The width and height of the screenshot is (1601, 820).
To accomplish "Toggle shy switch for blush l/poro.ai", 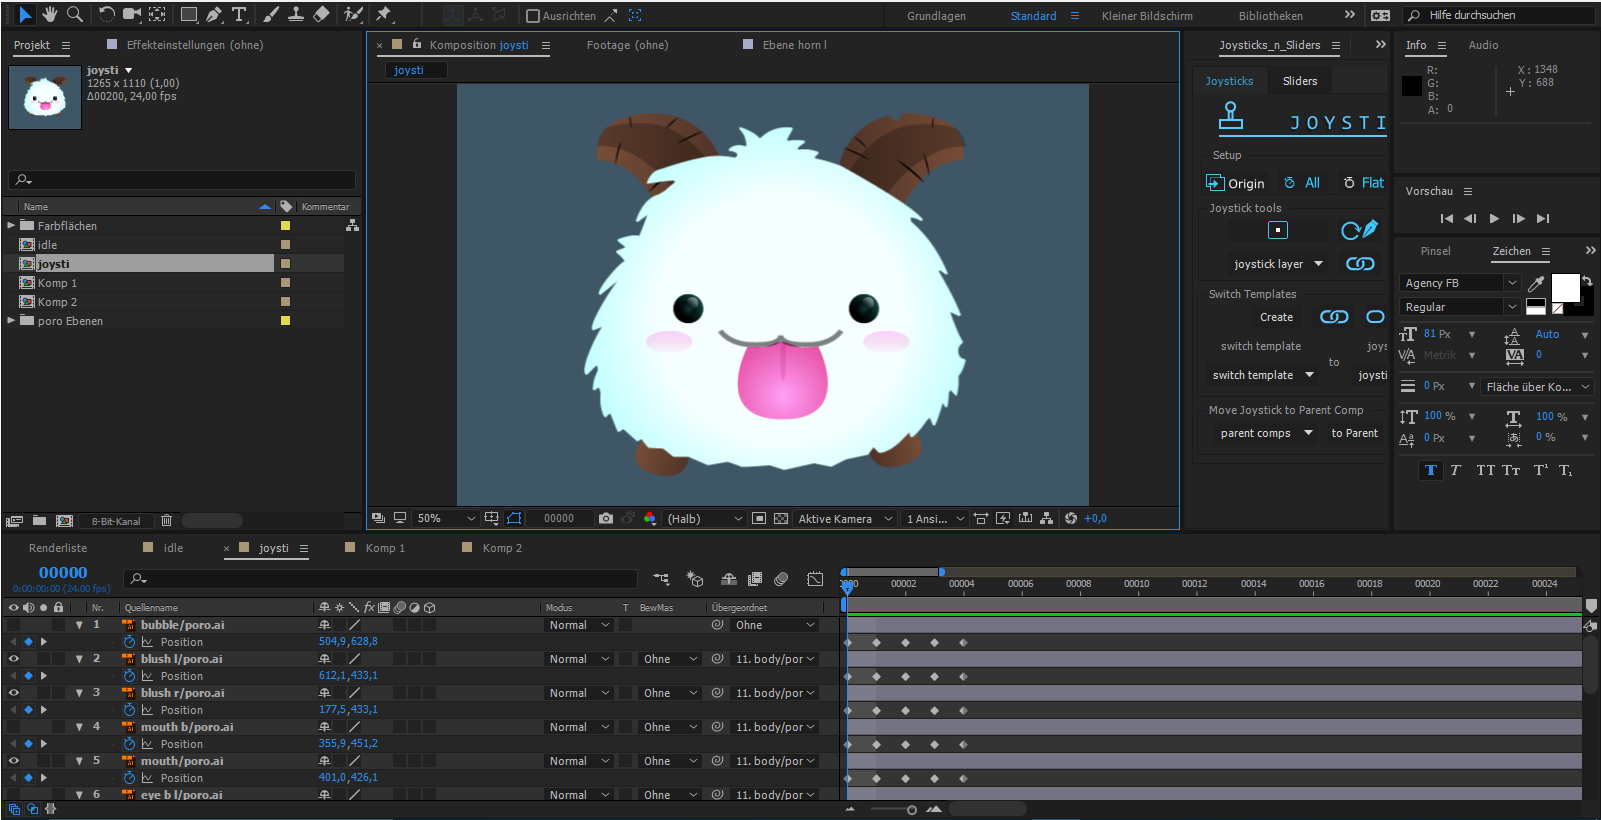I will tap(324, 659).
